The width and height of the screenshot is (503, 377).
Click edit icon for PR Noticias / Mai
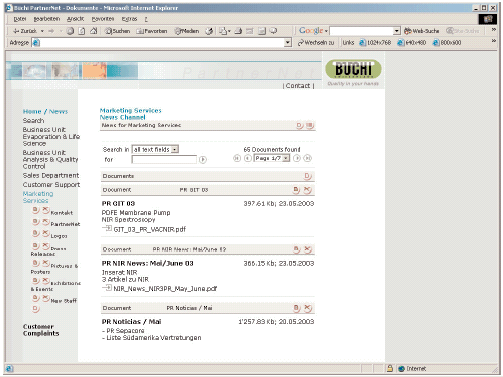point(296,308)
